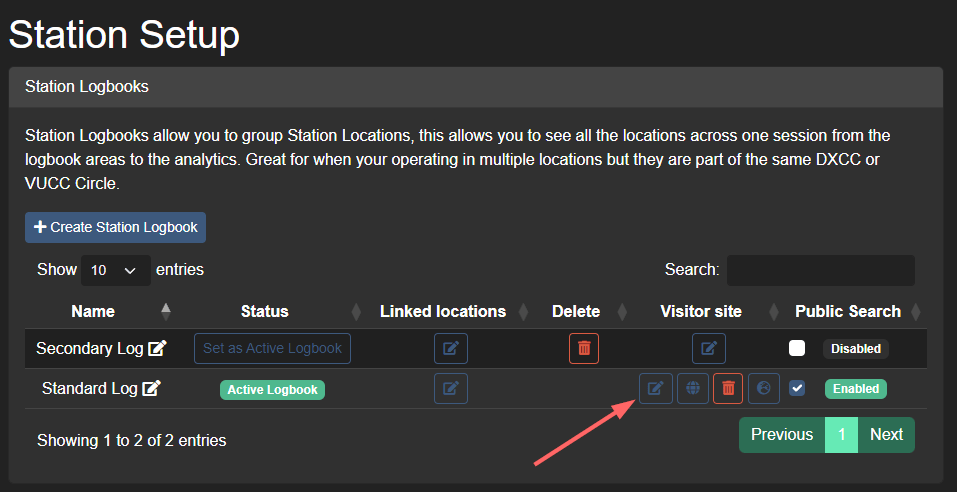This screenshot has width=957, height=492.
Task: Sort table by Status column
Action: pos(264,311)
